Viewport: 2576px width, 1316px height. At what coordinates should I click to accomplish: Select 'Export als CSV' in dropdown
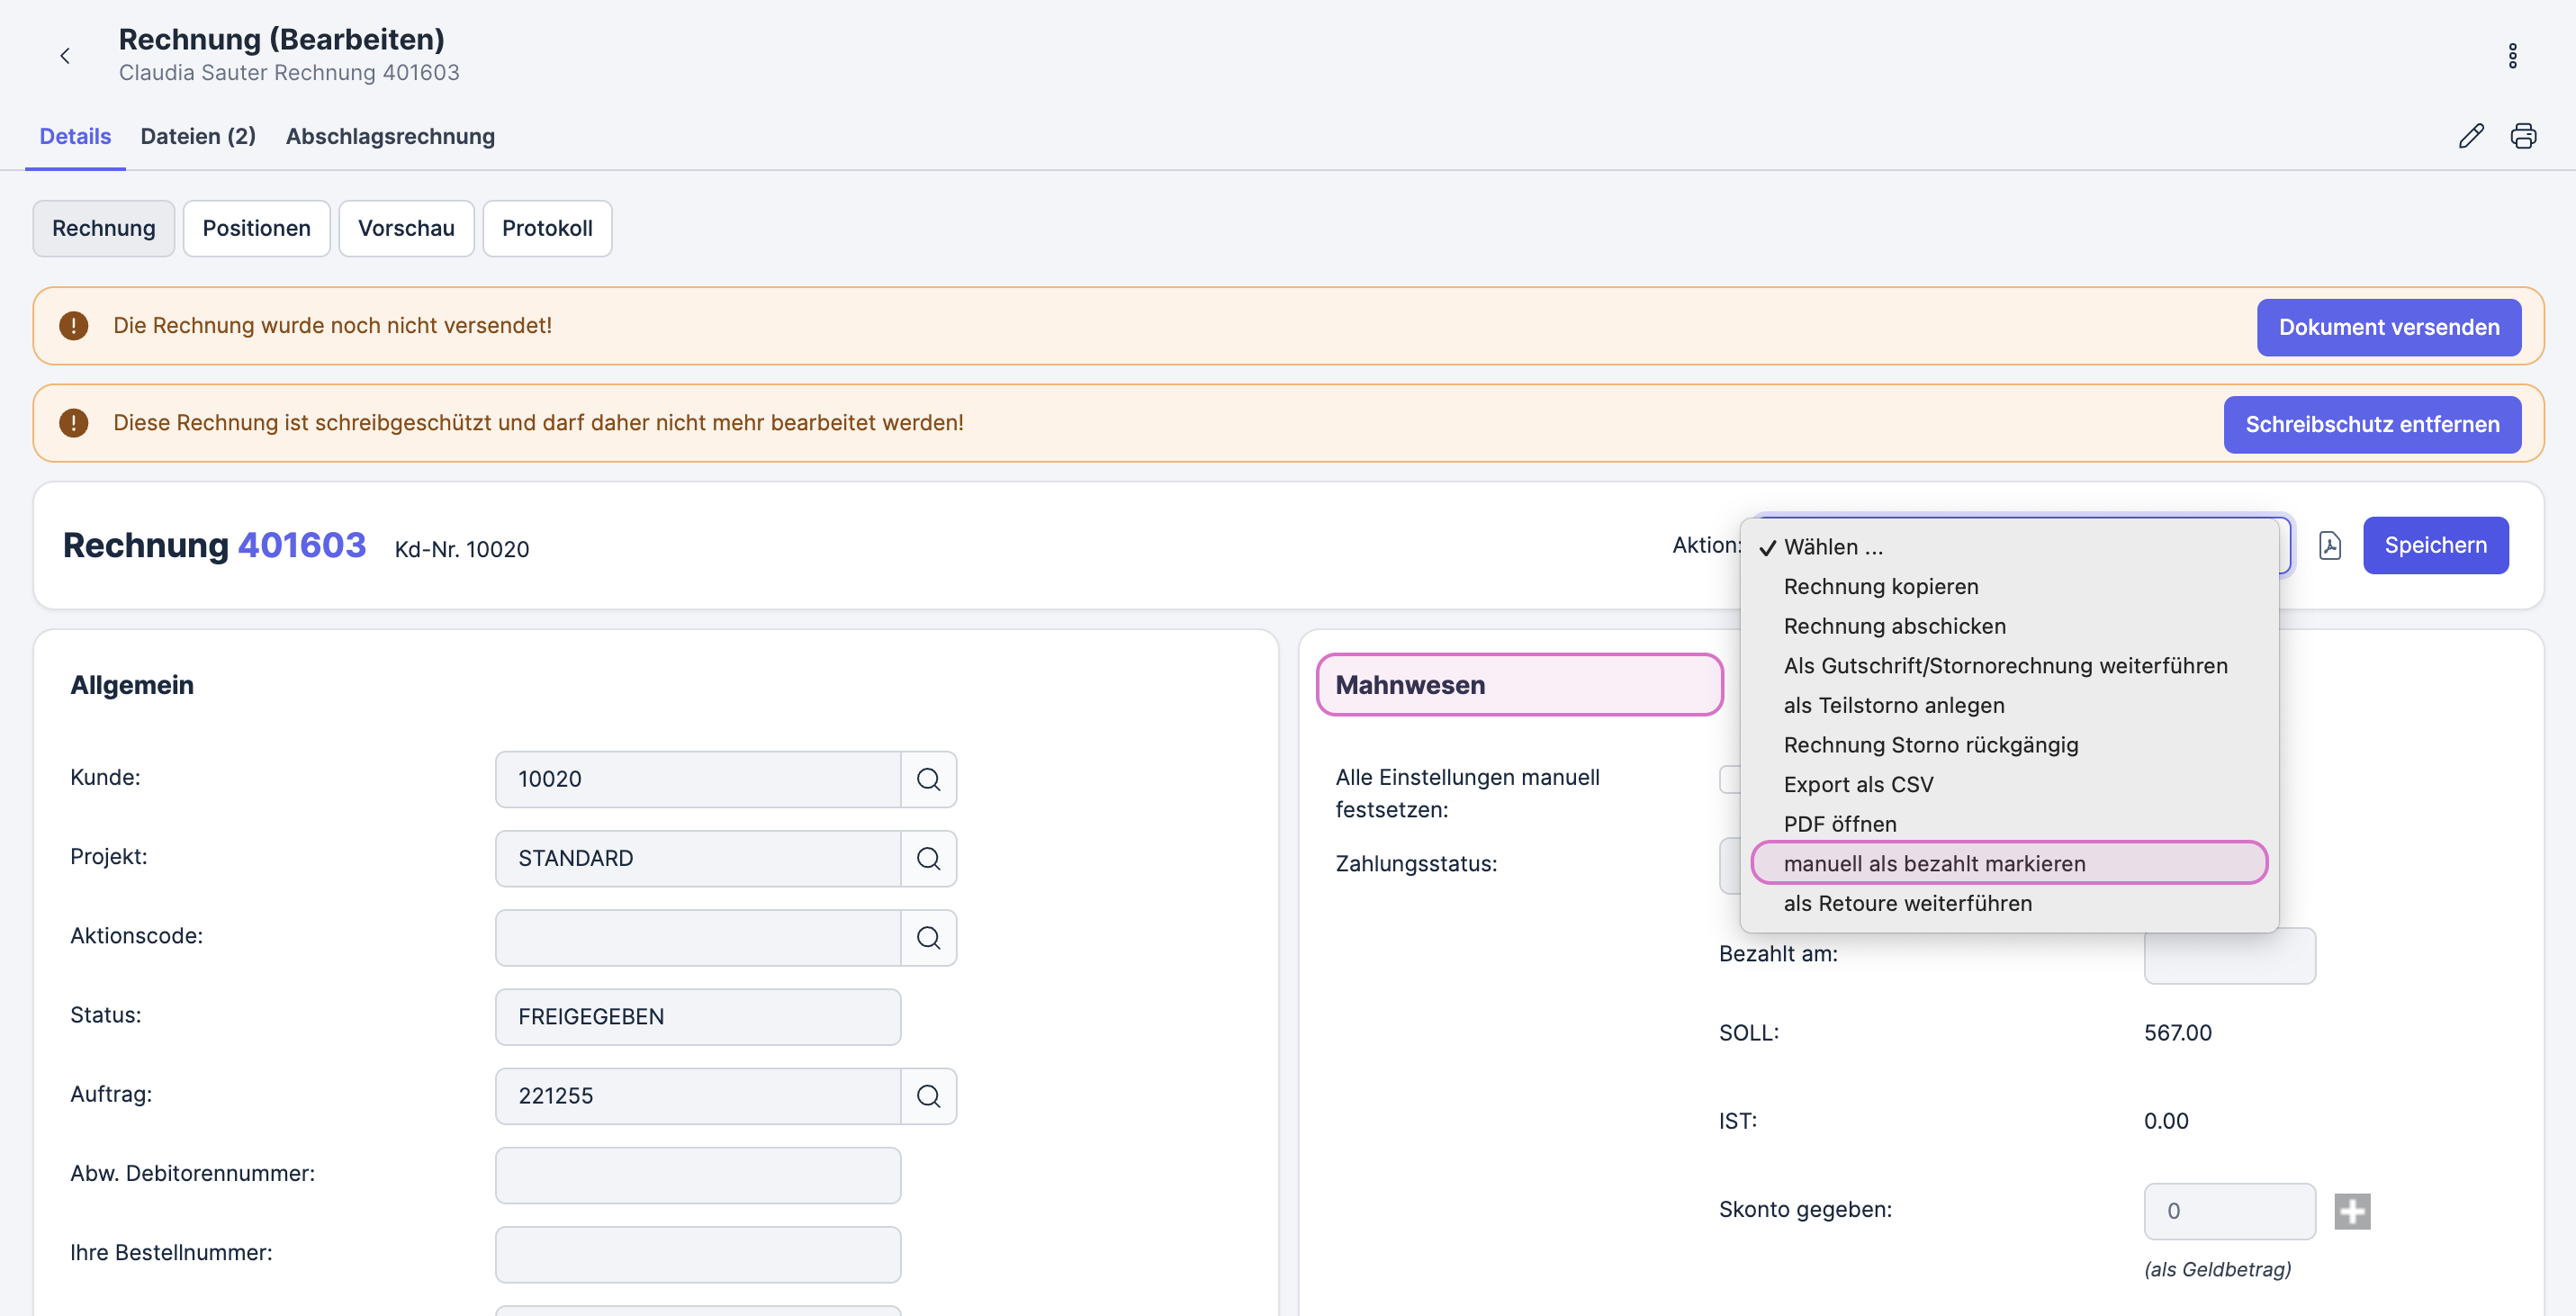click(x=1858, y=784)
